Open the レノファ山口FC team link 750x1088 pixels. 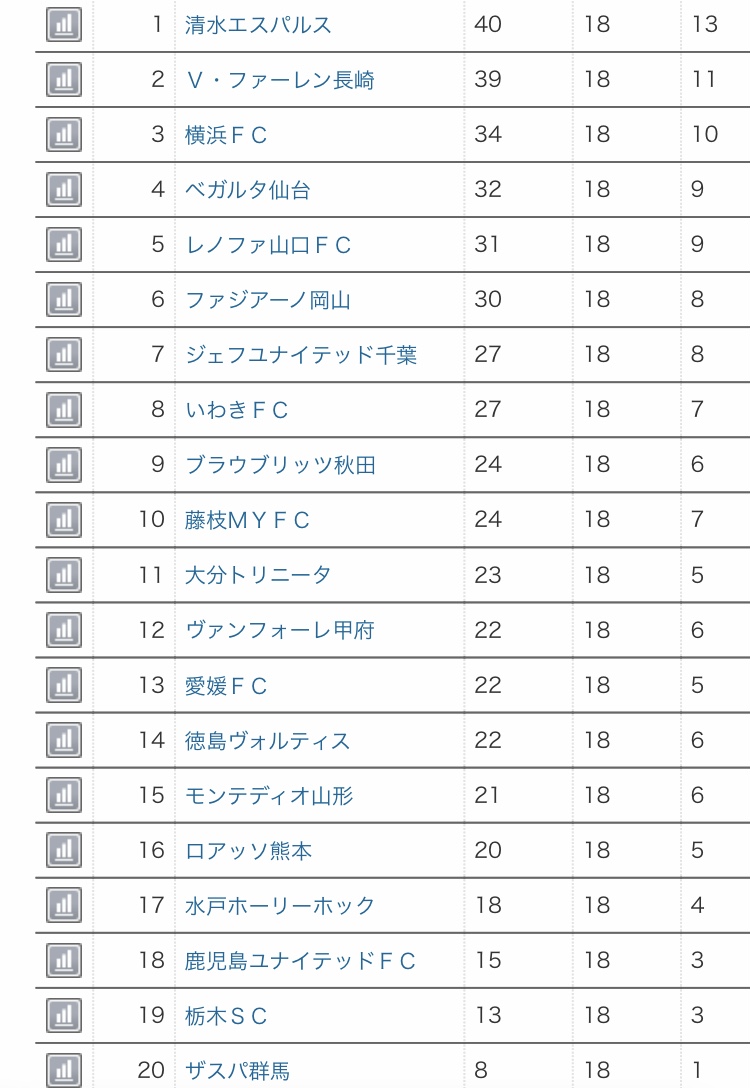(268, 245)
